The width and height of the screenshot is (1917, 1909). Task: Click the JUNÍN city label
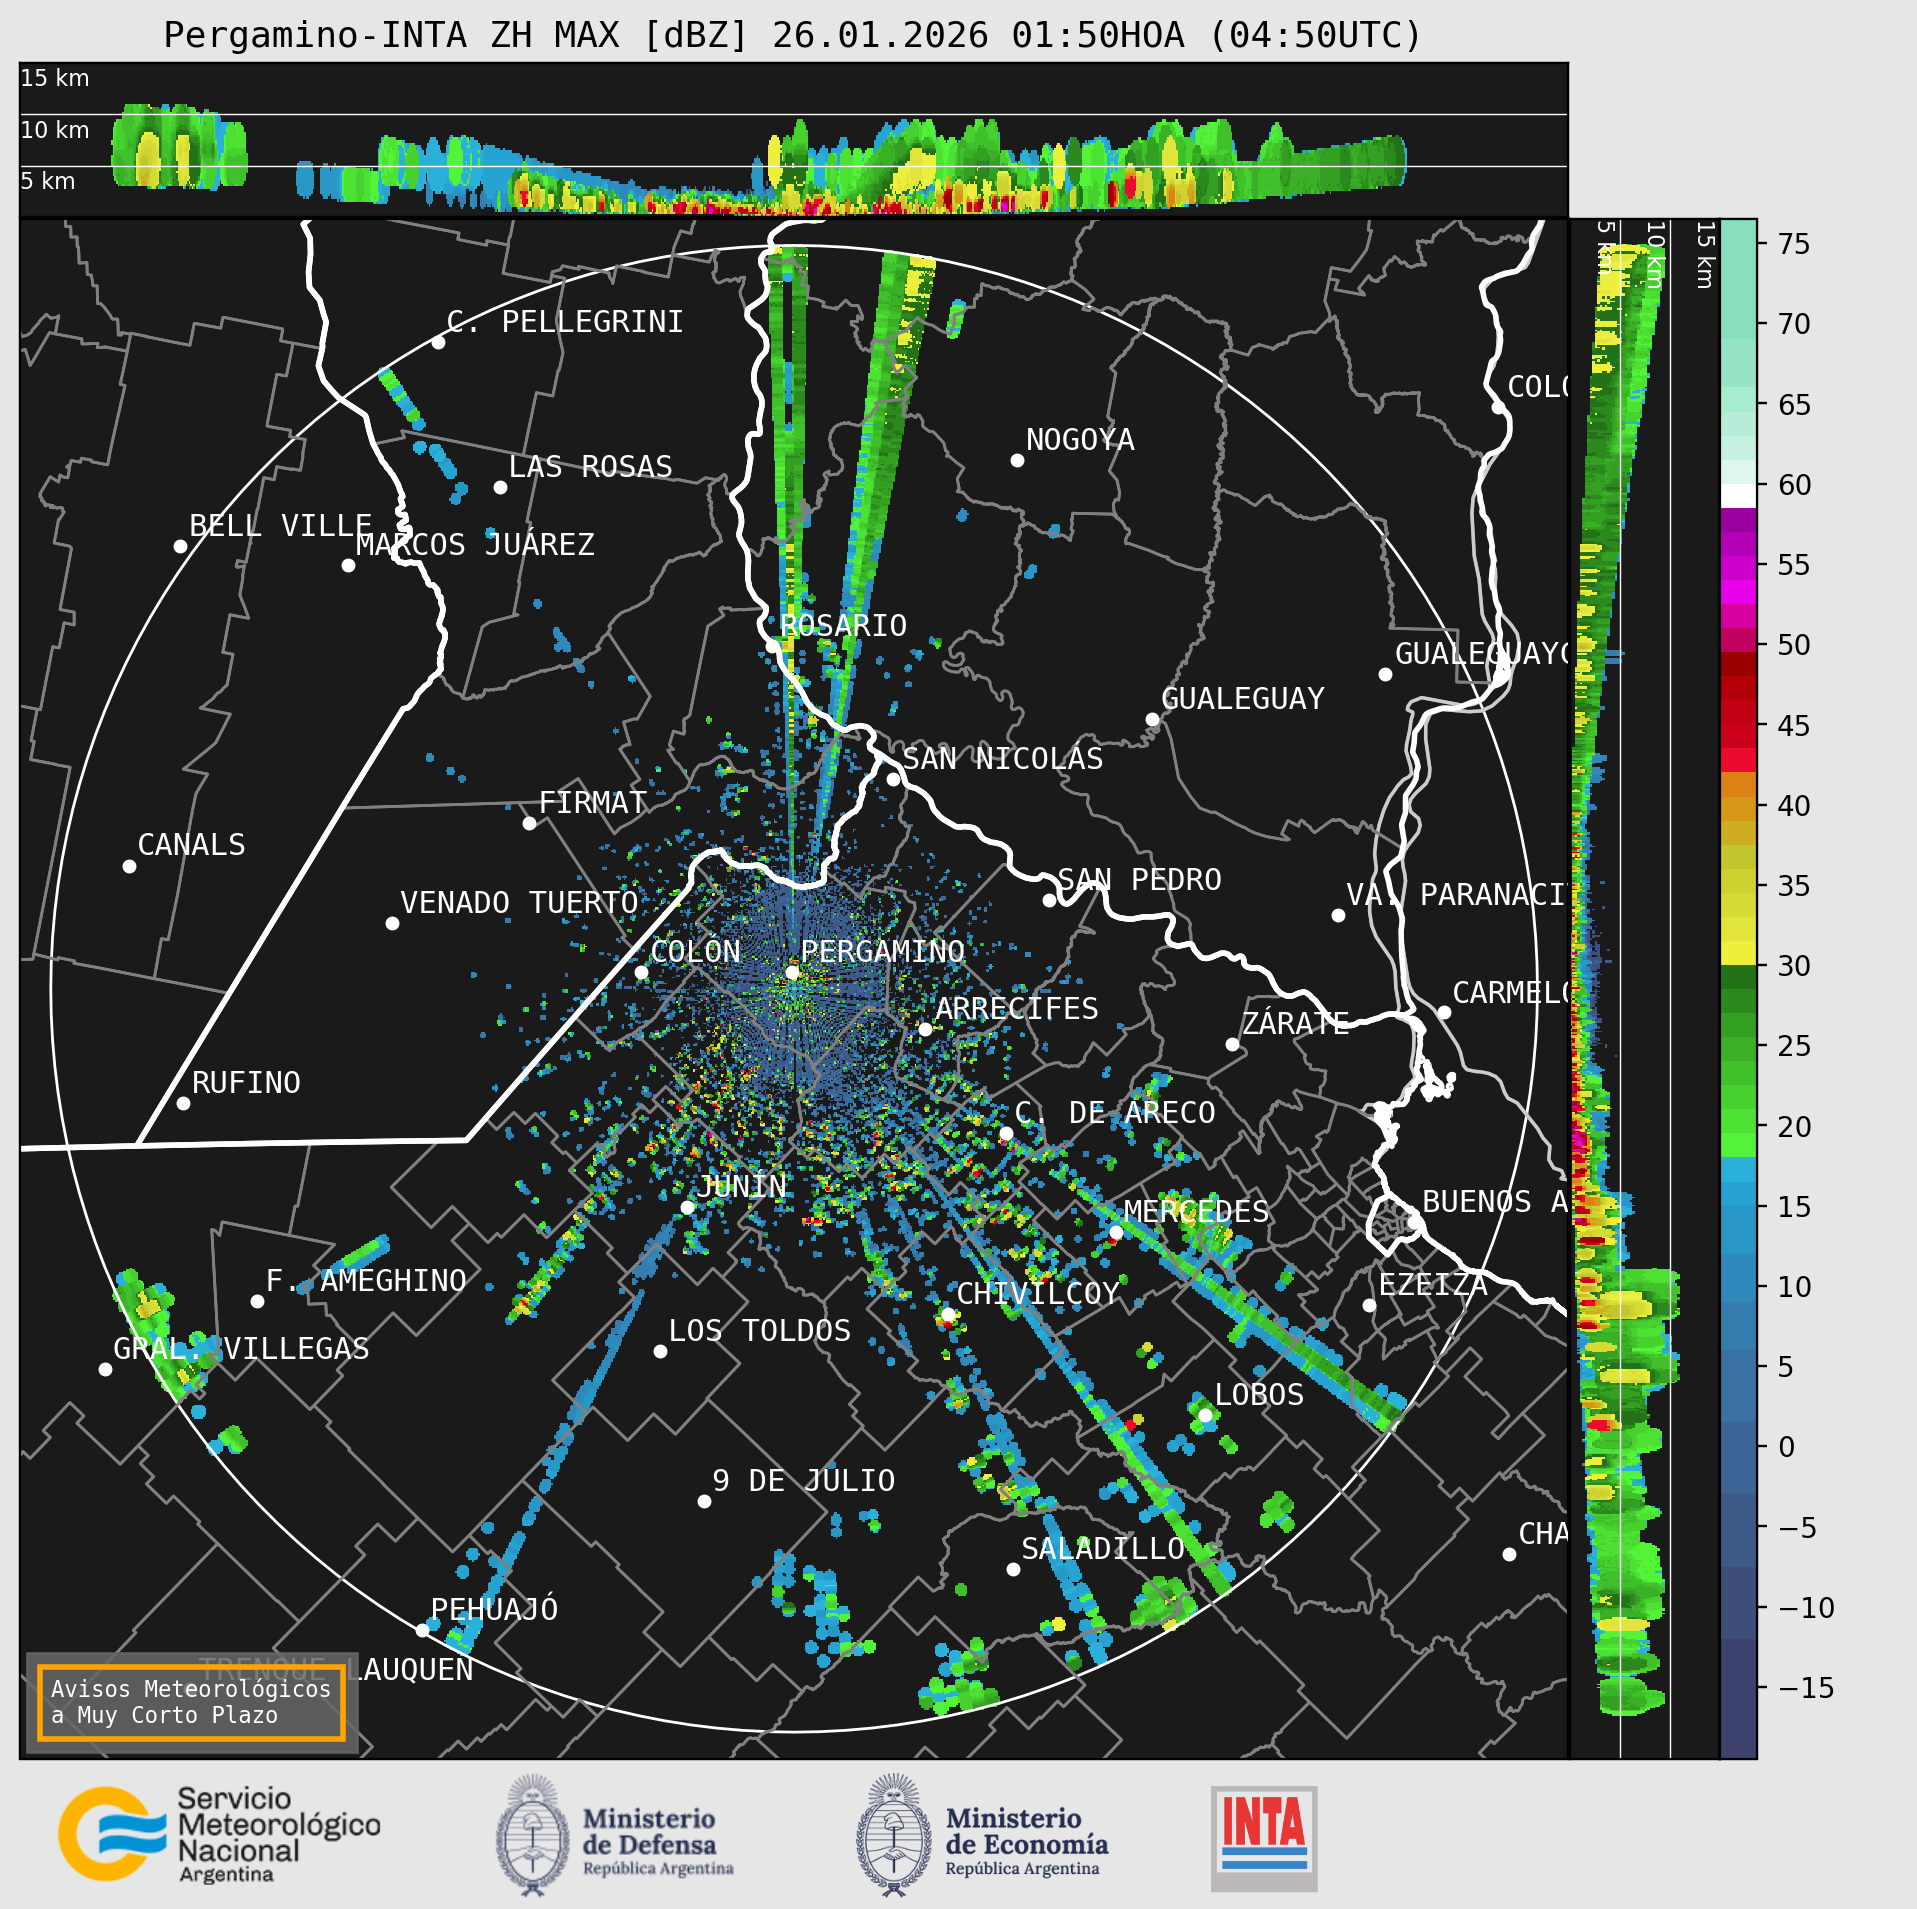click(741, 1186)
